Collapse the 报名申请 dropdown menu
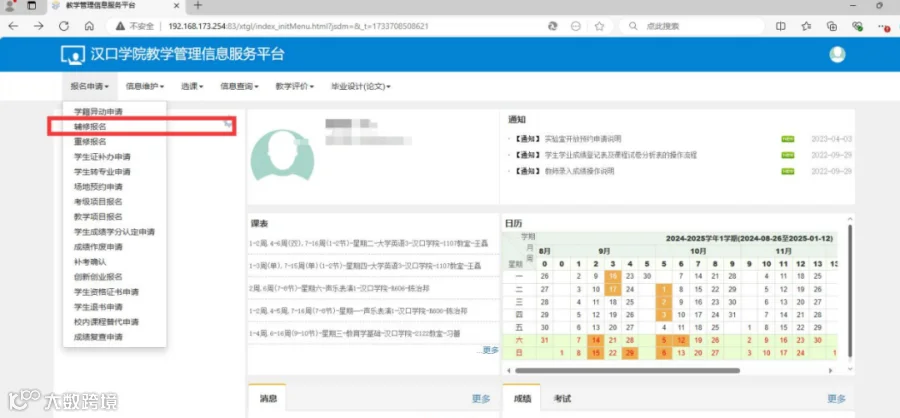Image resolution: width=900 pixels, height=418 pixels. point(90,87)
